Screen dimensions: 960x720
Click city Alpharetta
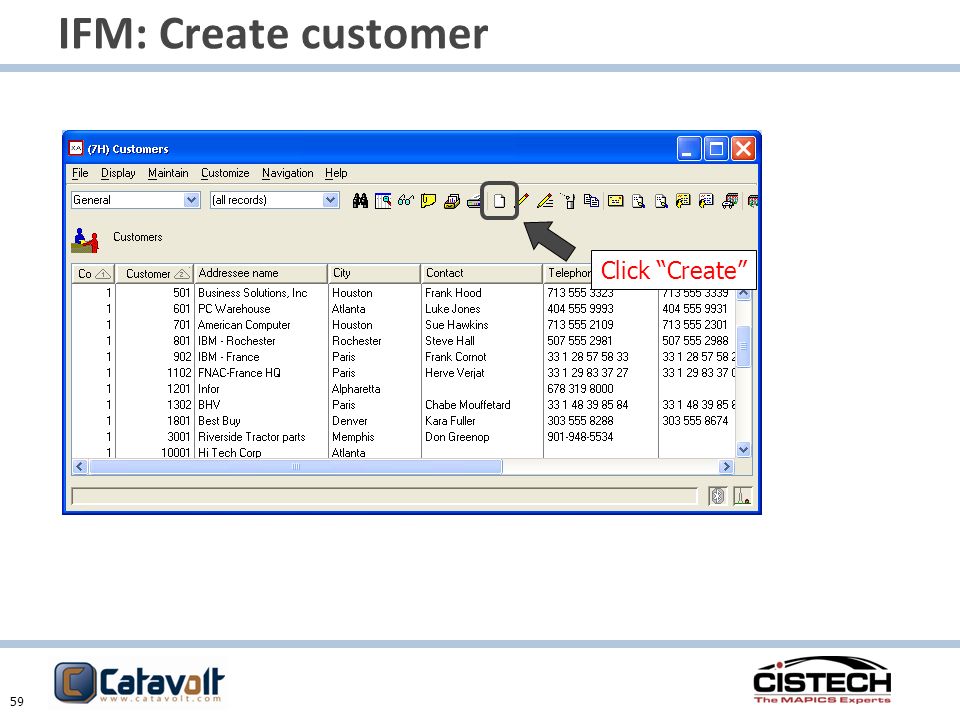point(356,389)
